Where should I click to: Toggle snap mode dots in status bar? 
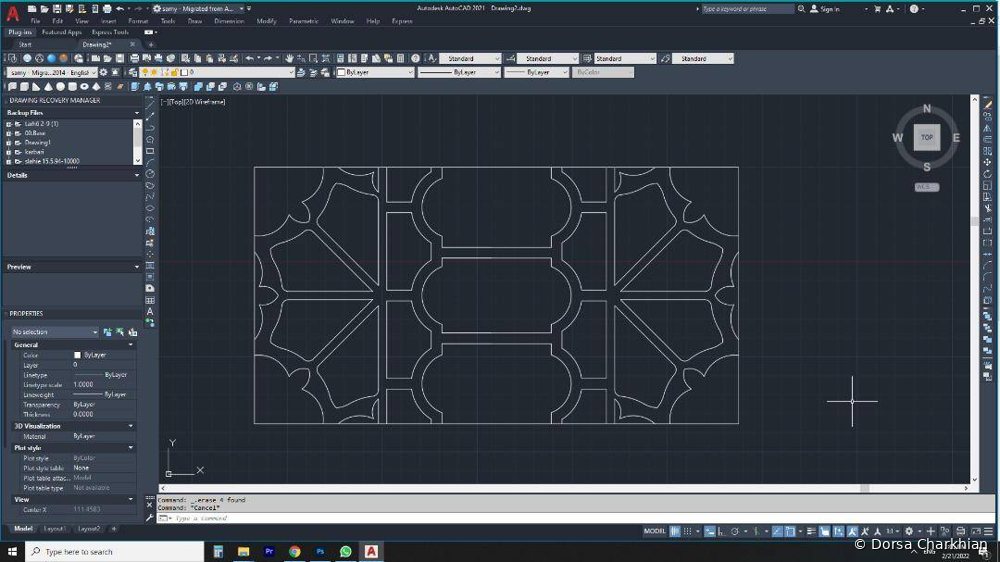[688, 531]
